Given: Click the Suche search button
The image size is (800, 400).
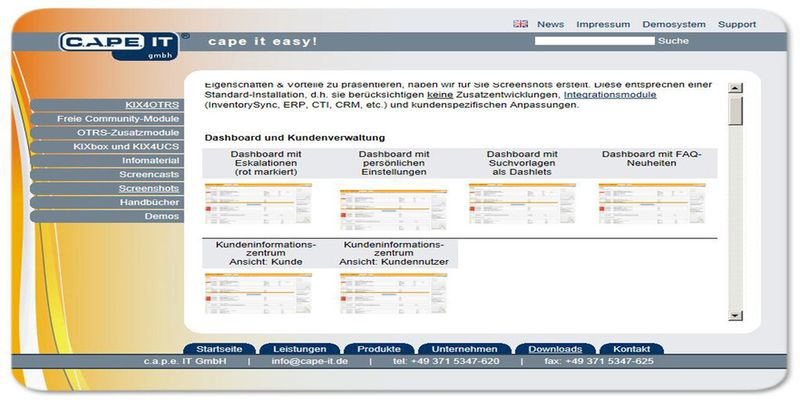Looking at the screenshot, I should [673, 41].
